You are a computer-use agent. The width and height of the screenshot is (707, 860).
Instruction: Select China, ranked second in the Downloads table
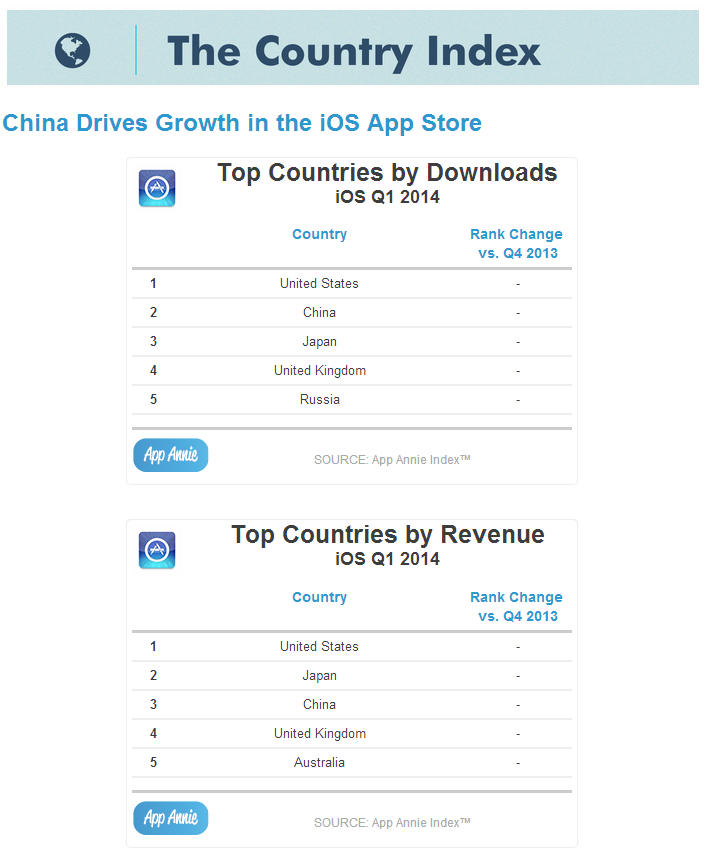(319, 312)
